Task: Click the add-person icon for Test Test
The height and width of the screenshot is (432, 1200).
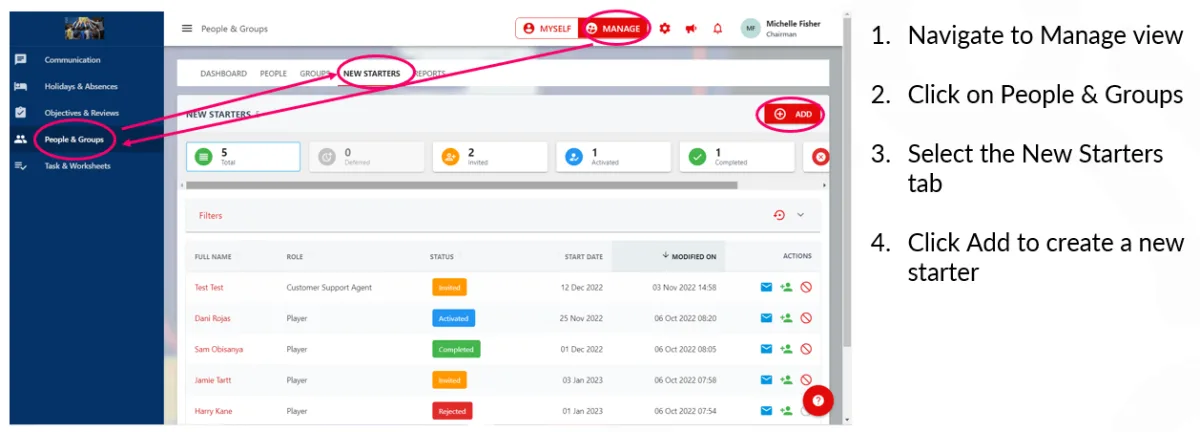Action: (786, 288)
